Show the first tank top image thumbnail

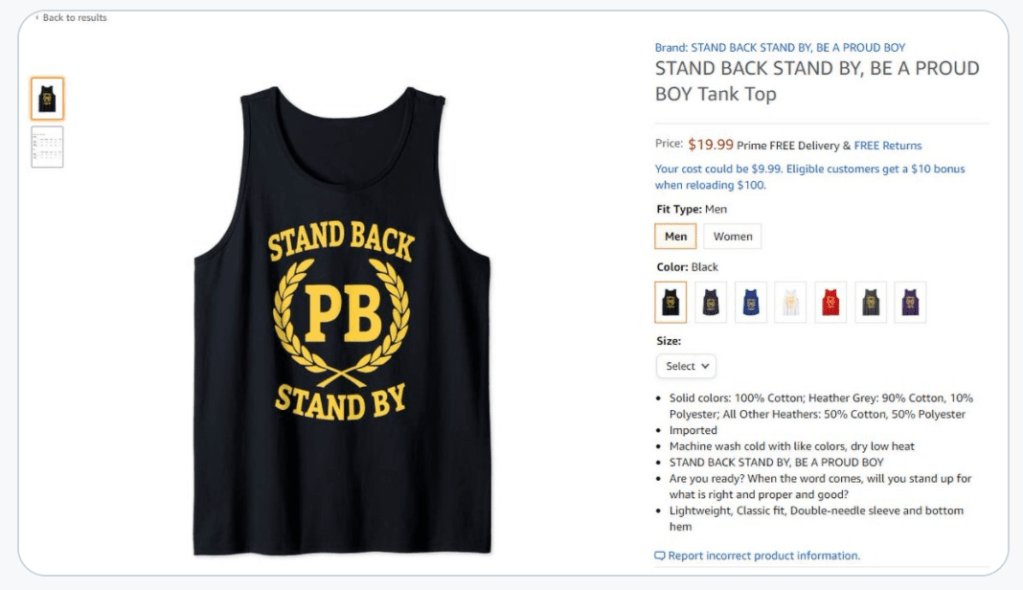tap(47, 98)
